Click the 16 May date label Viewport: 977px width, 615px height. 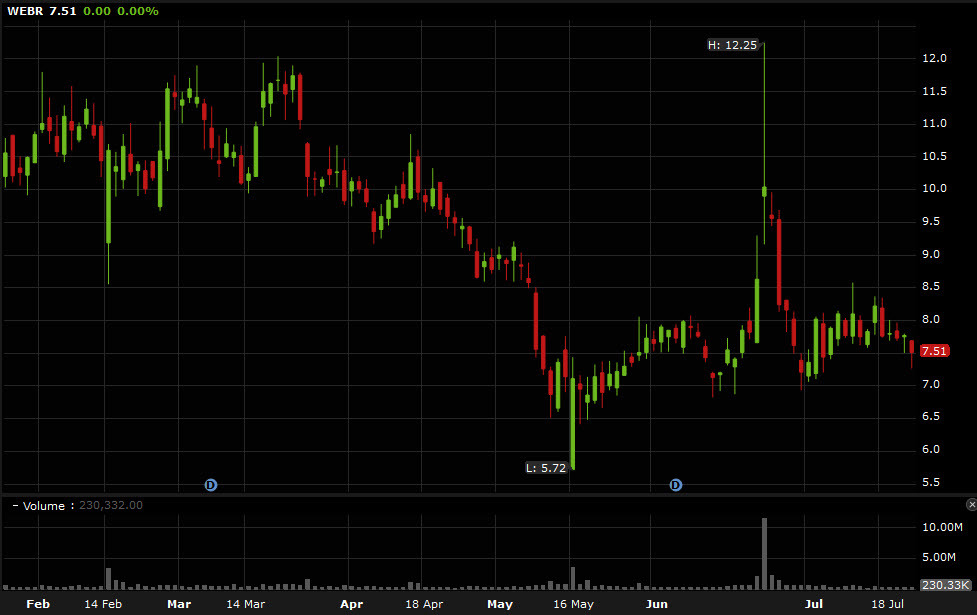pyautogui.click(x=573, y=604)
